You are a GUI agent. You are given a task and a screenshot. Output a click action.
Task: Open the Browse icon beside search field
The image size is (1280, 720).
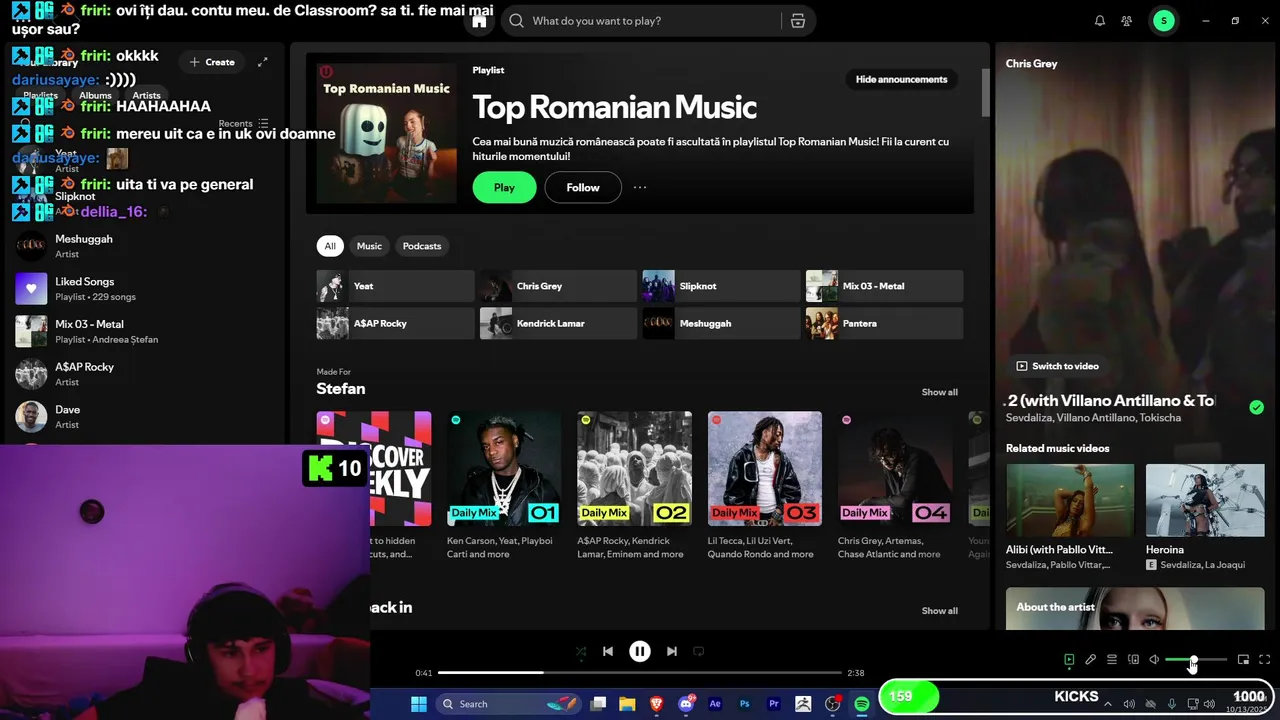(x=797, y=21)
